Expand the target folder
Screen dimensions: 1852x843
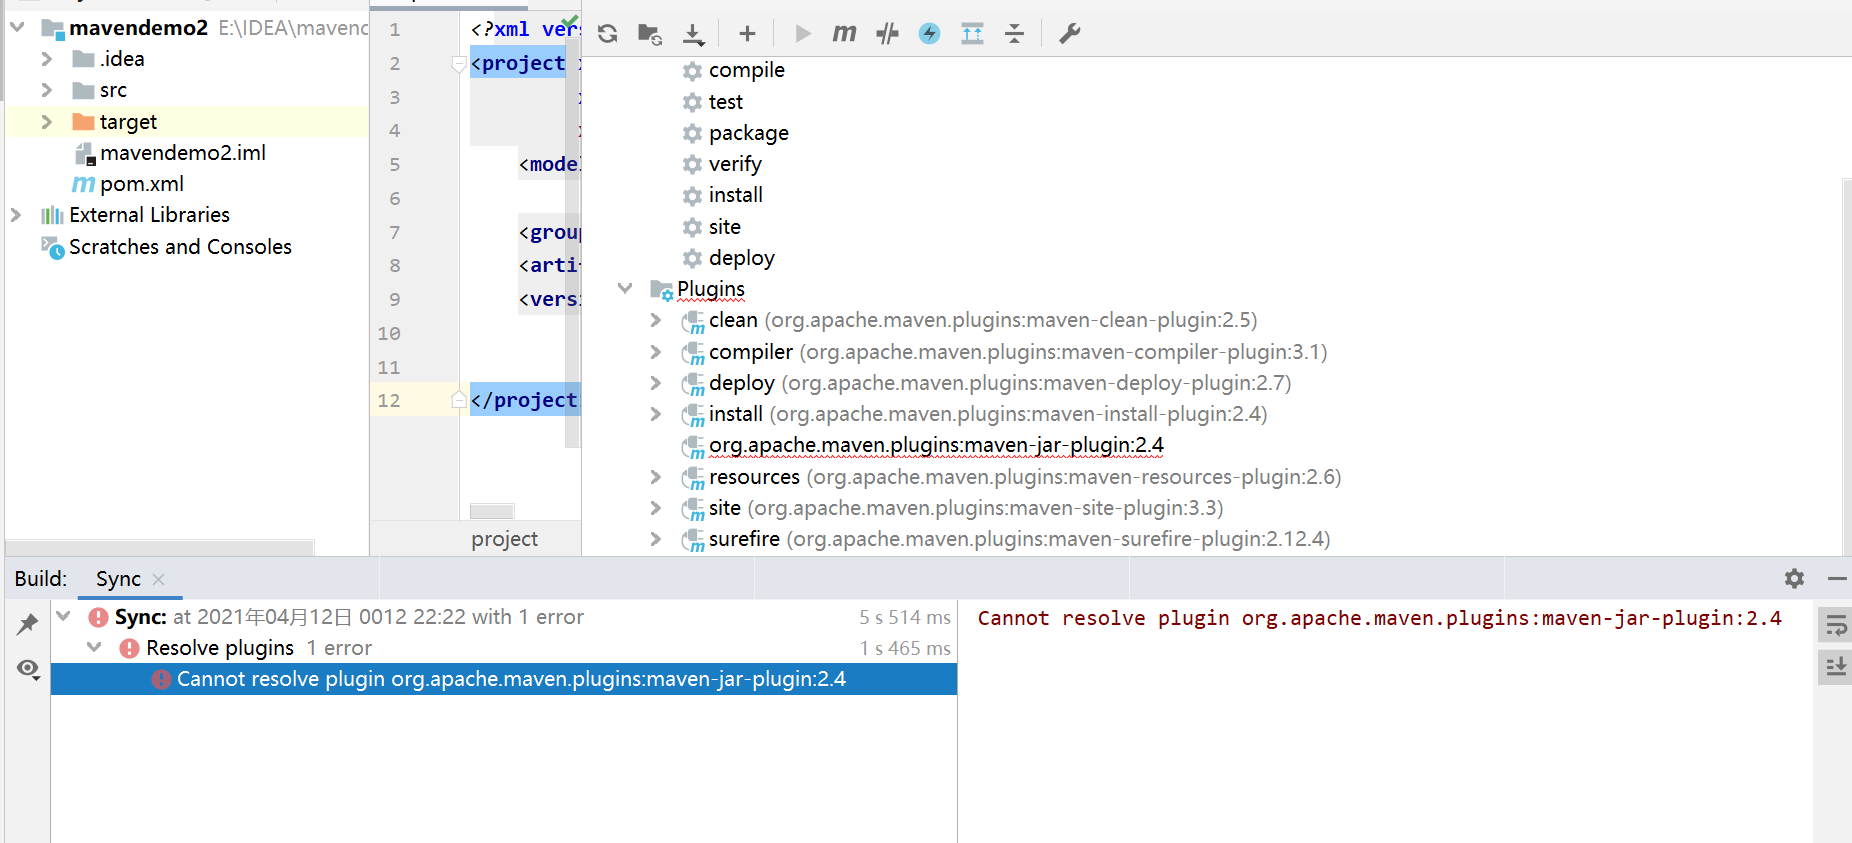pos(47,122)
